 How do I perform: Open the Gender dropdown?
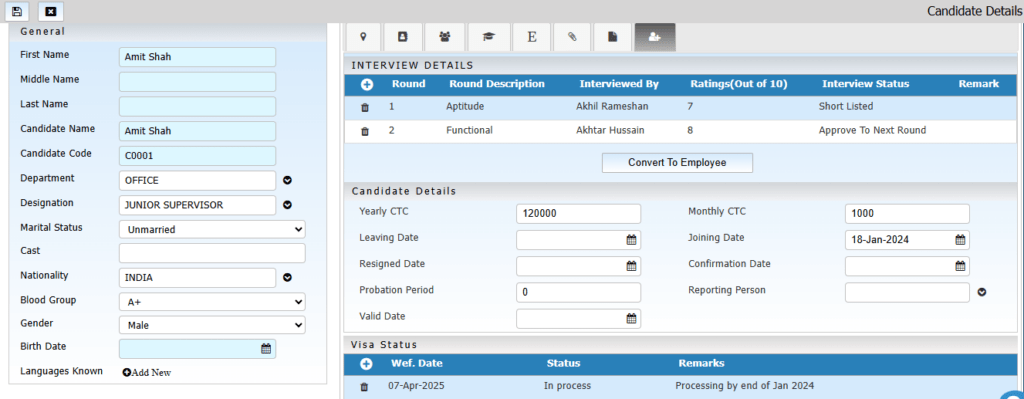coord(212,325)
